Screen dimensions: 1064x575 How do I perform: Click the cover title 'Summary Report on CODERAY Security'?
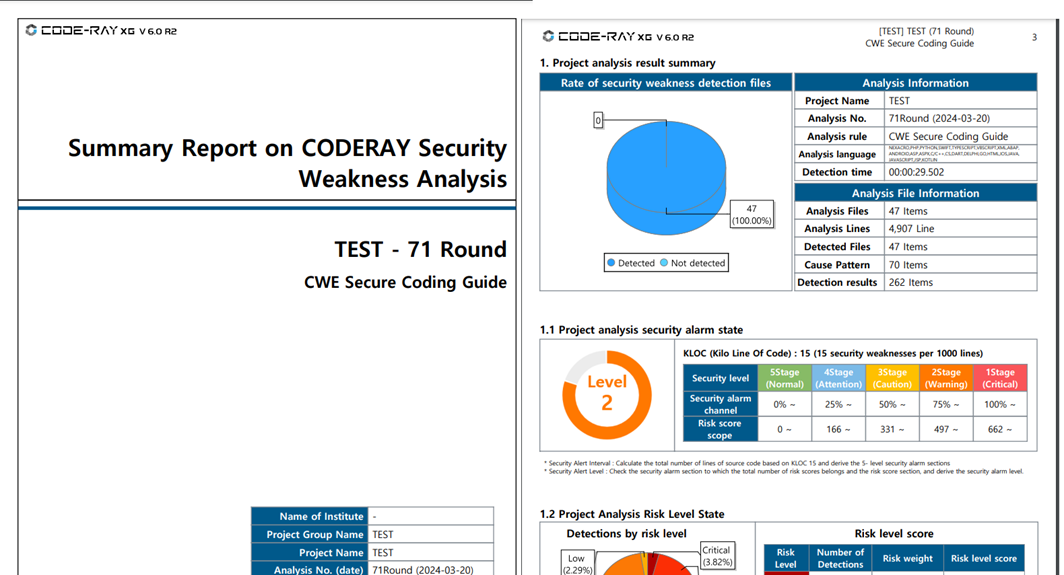point(287,148)
